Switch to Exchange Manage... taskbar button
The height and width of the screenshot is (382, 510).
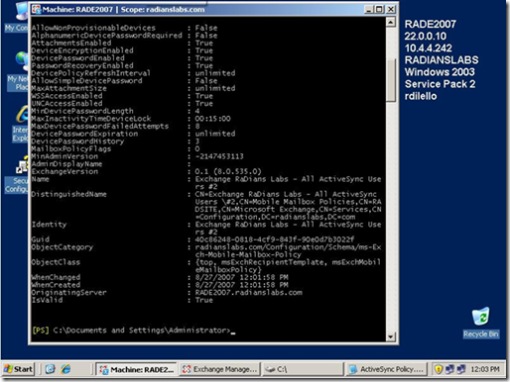(220, 369)
